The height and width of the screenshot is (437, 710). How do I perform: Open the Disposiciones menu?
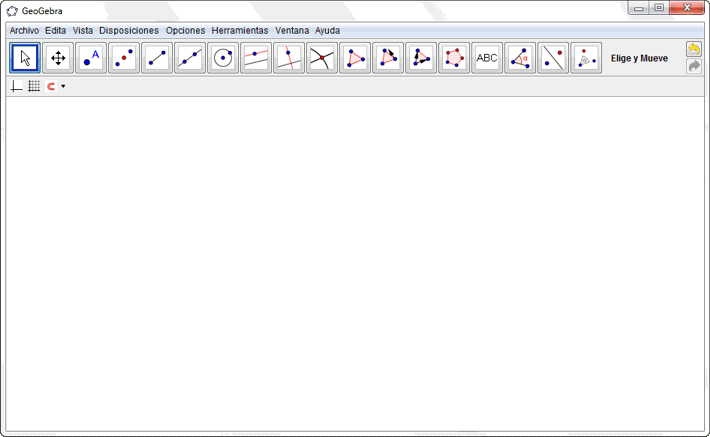click(x=129, y=31)
